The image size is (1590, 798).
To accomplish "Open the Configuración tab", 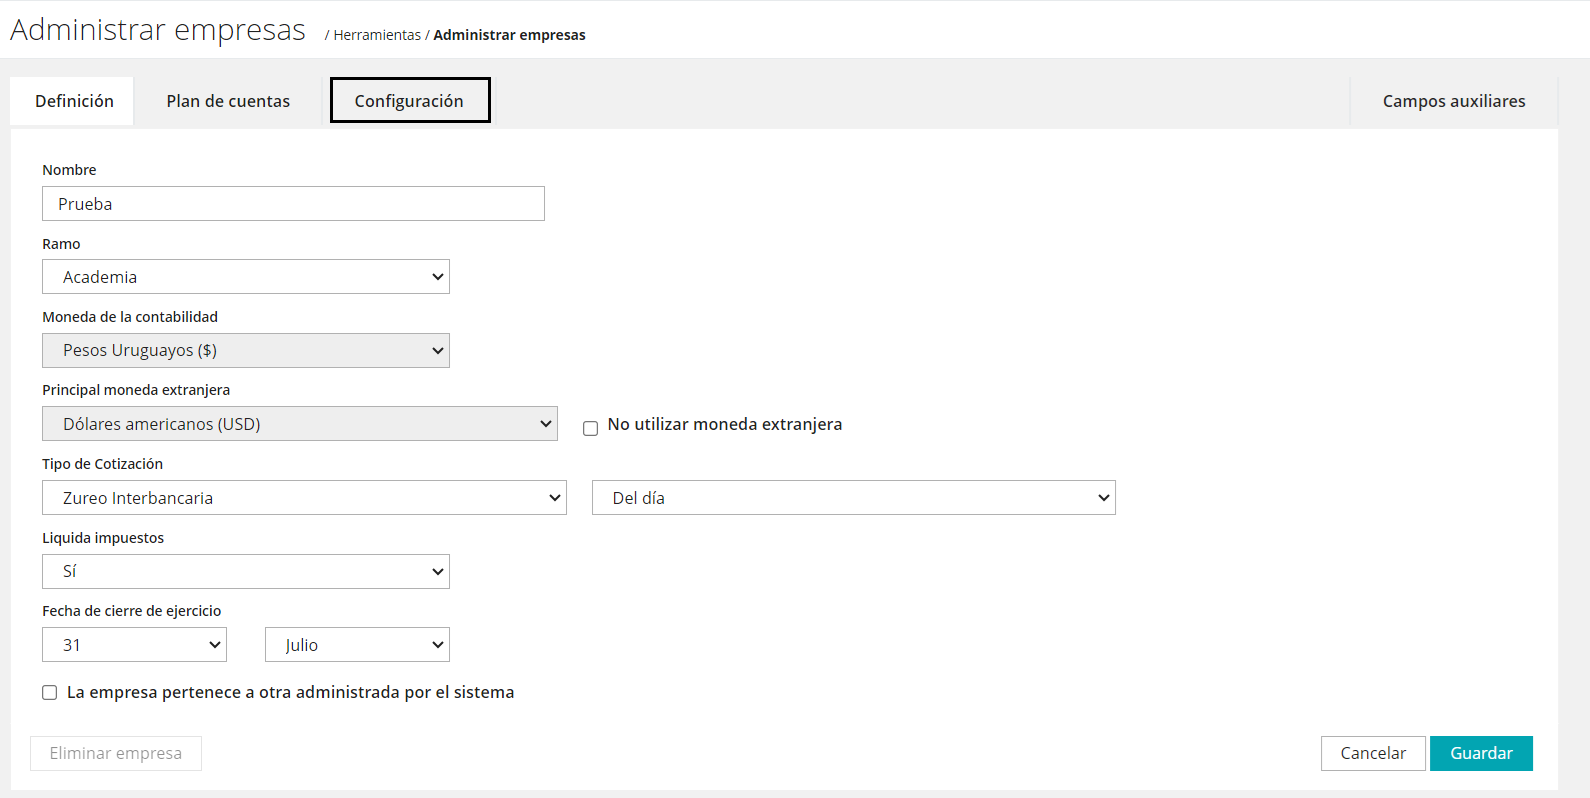I will (x=409, y=101).
